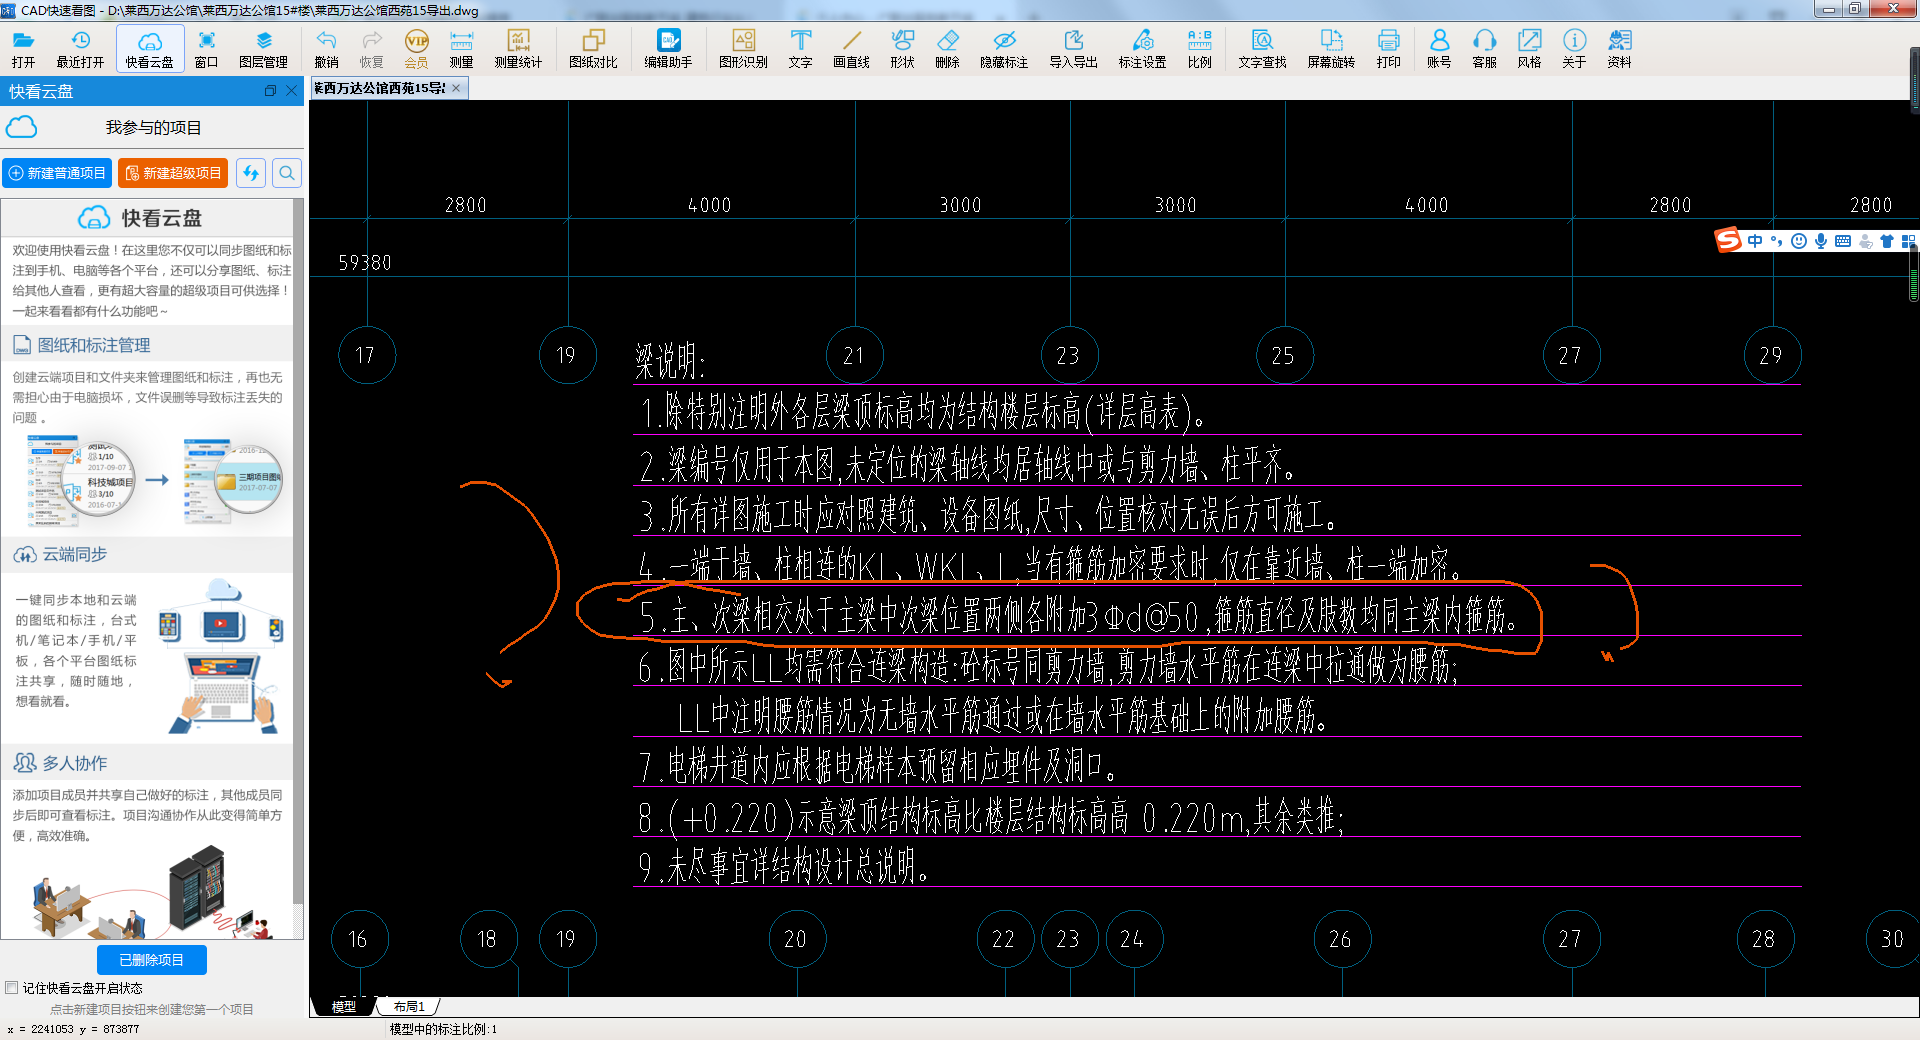Click the 打印 print icon
1920x1040 pixels.
[1388, 48]
